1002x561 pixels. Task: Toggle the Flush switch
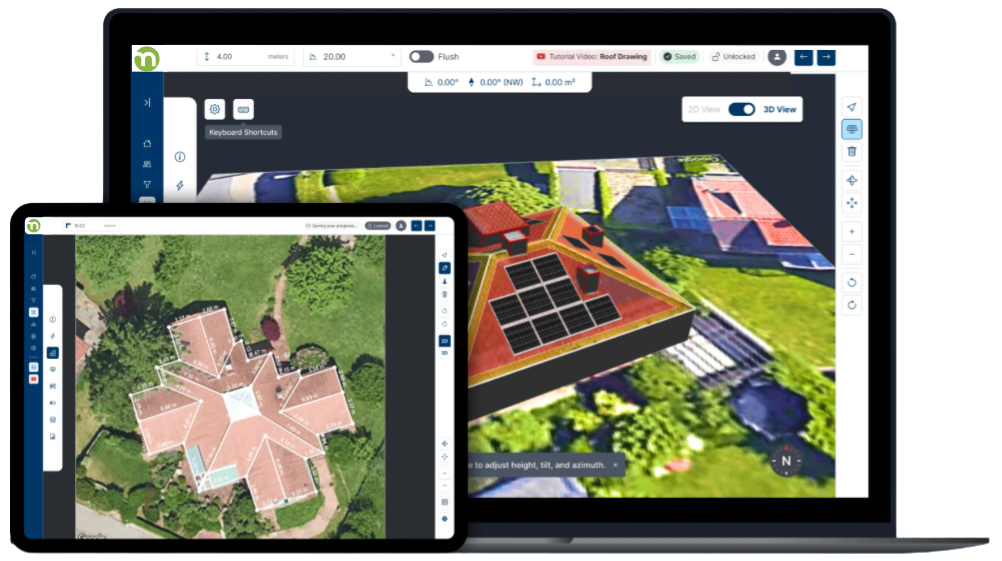pos(421,57)
